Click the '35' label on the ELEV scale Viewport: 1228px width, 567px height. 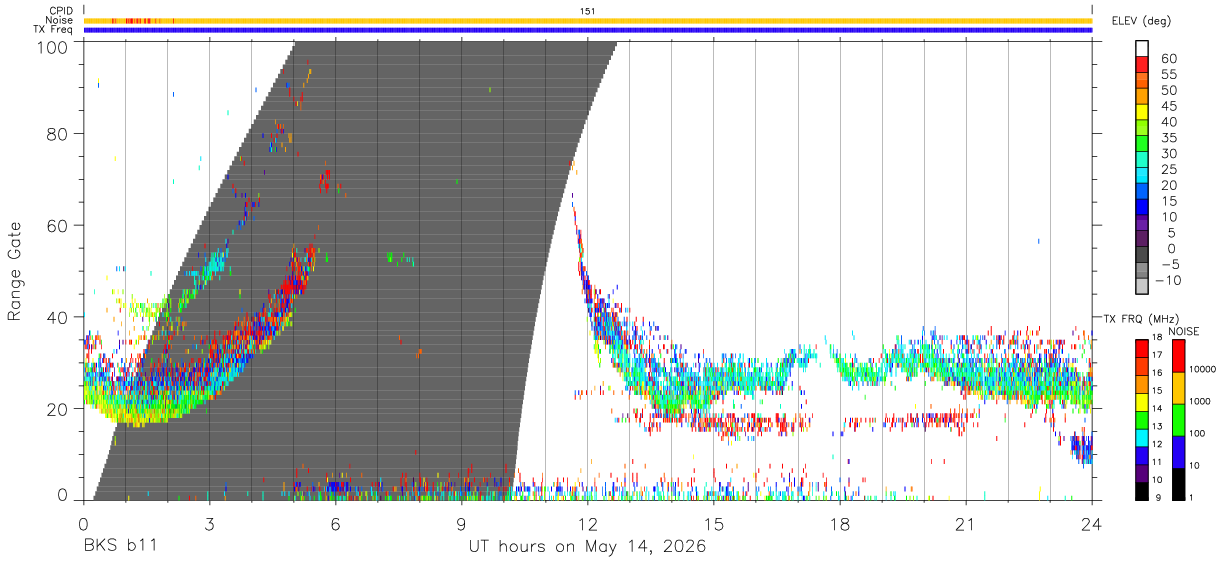click(1167, 138)
